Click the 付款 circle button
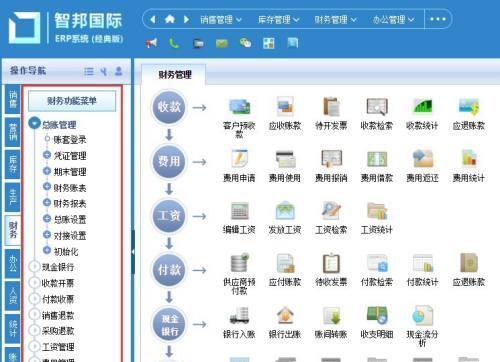500x362 pixels. coord(169,270)
